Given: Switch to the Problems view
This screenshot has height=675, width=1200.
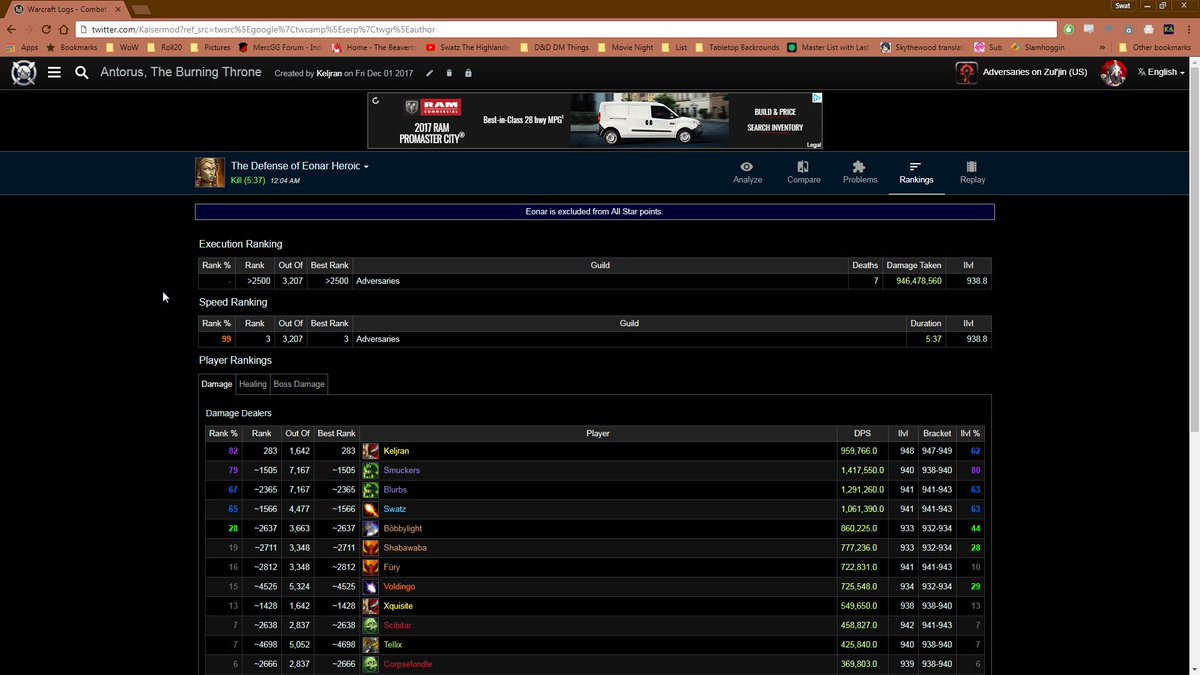Looking at the screenshot, I should [859, 173].
